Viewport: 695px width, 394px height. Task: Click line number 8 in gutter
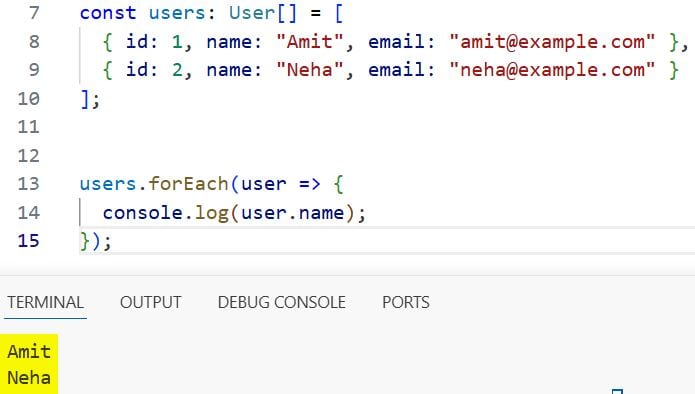[x=34, y=42]
